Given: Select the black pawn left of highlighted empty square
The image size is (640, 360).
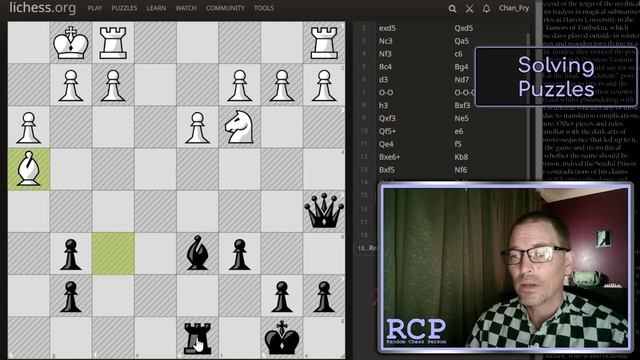Looking at the screenshot, I should [x=71, y=253].
